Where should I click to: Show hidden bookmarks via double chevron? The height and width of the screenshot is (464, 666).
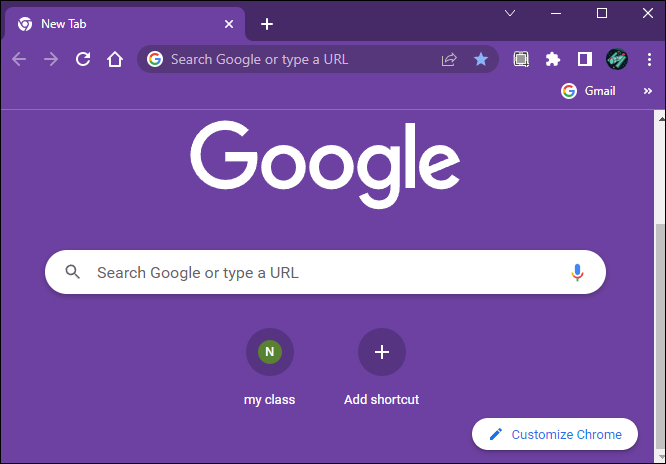tap(647, 91)
